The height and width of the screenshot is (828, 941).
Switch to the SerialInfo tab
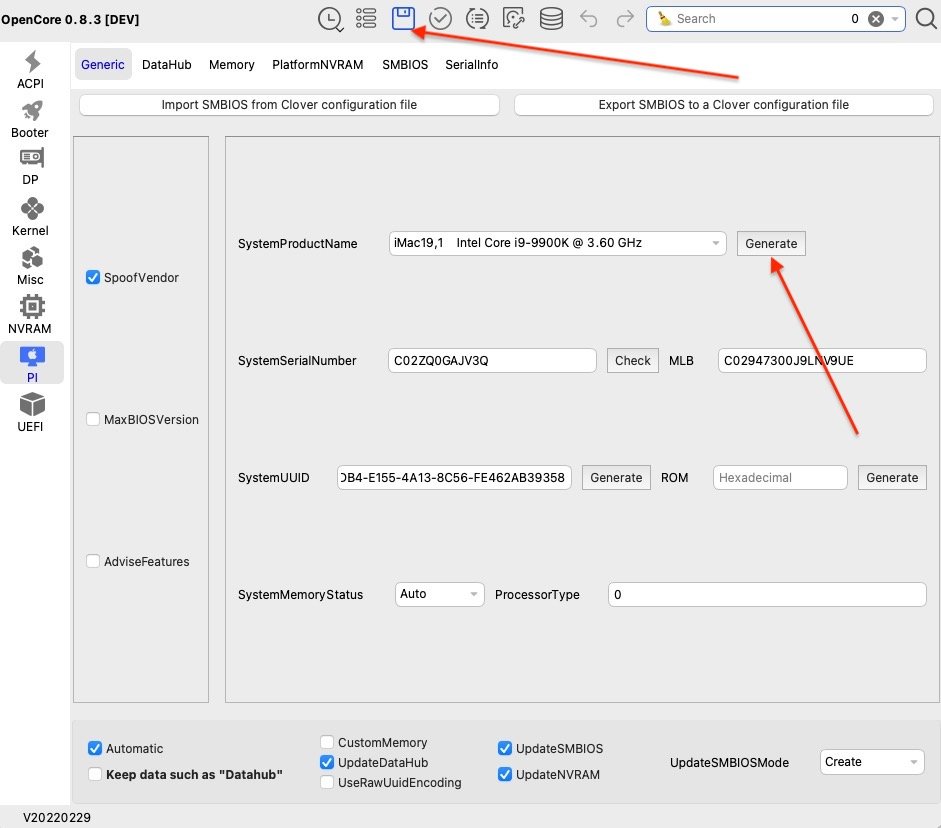[x=471, y=64]
